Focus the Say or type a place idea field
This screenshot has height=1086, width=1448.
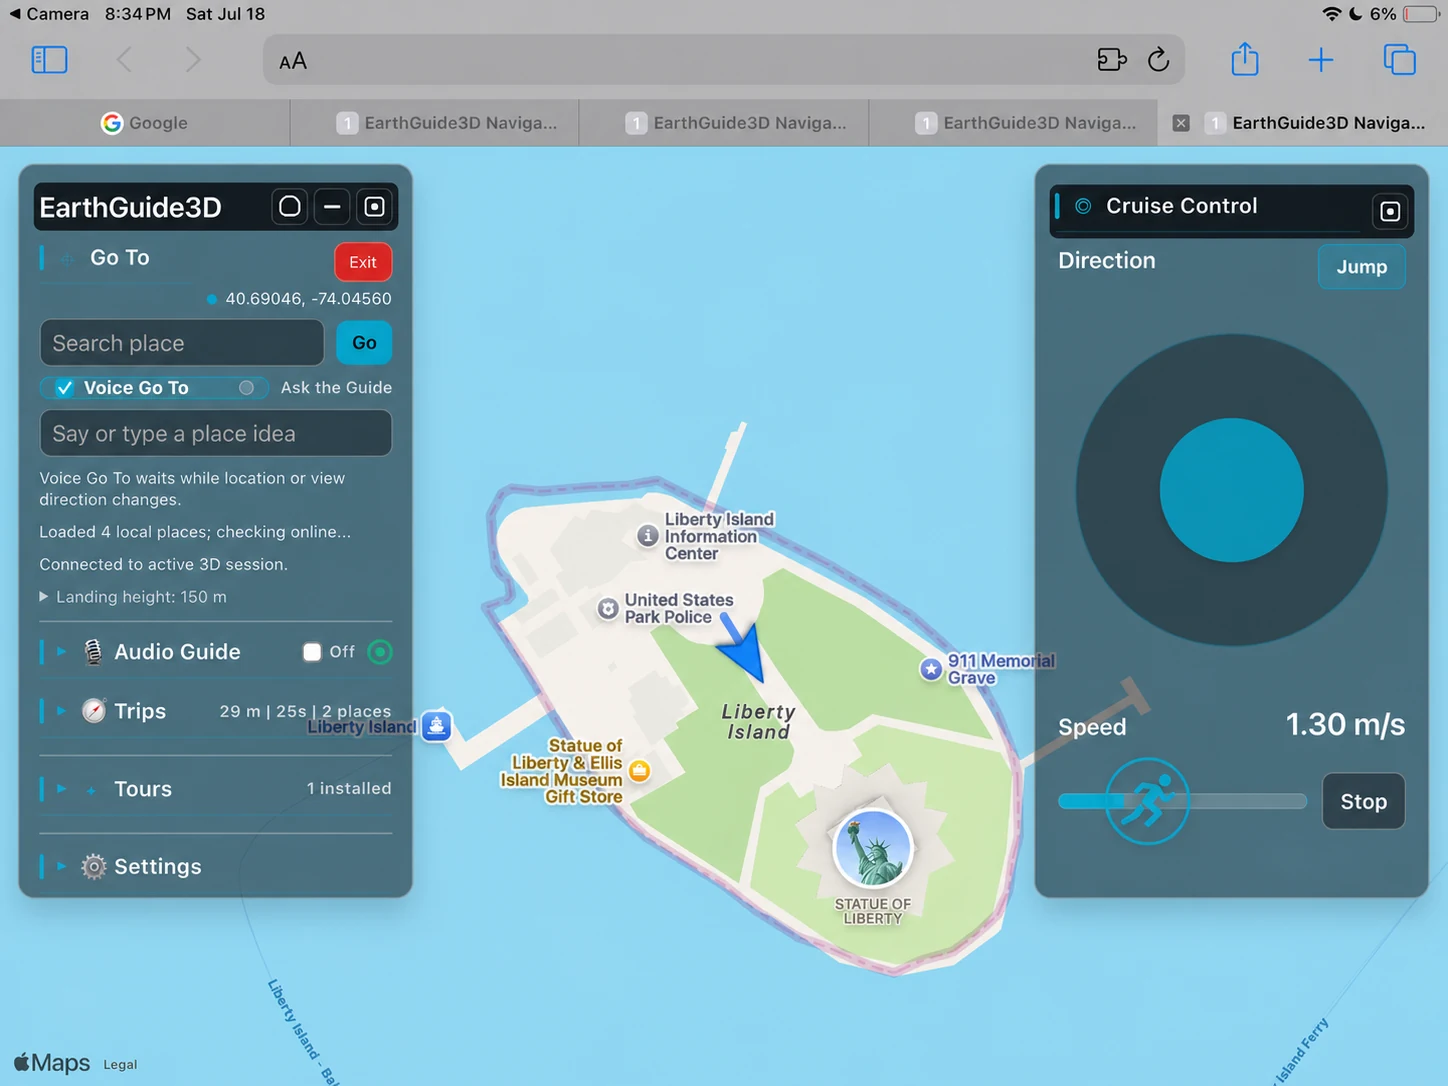216,434
